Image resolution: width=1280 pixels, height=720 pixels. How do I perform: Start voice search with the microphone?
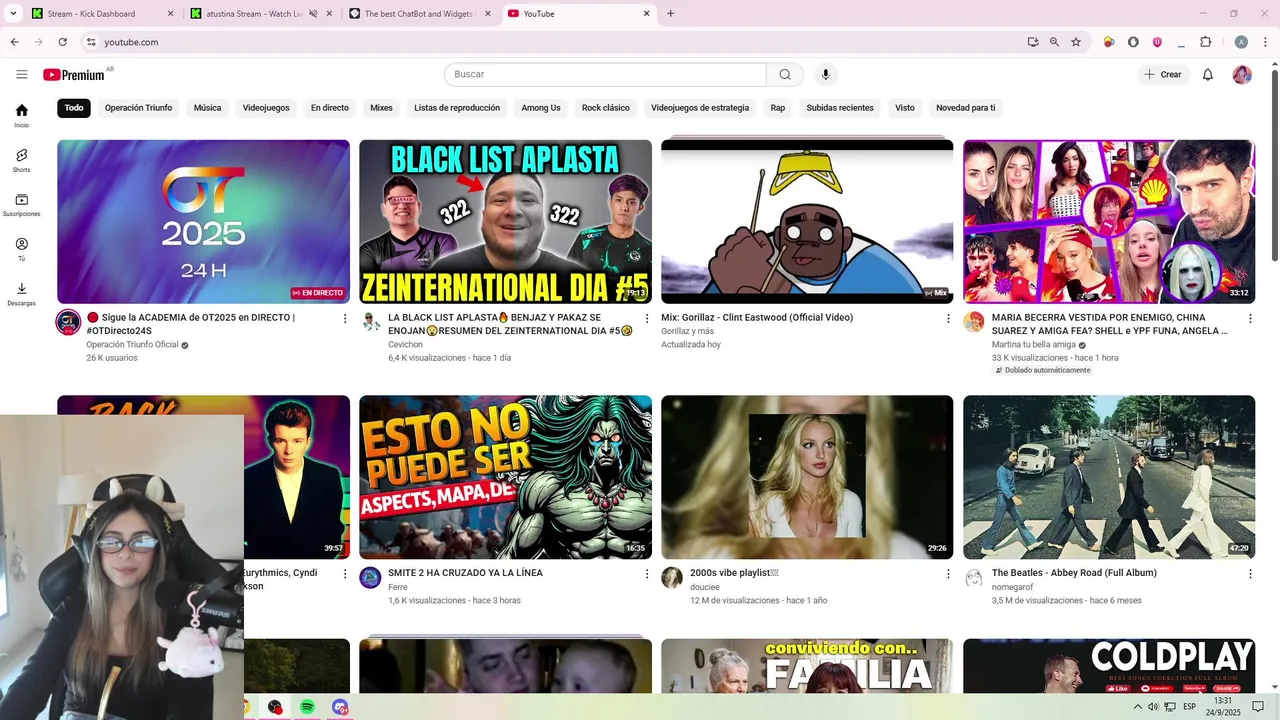(x=825, y=74)
